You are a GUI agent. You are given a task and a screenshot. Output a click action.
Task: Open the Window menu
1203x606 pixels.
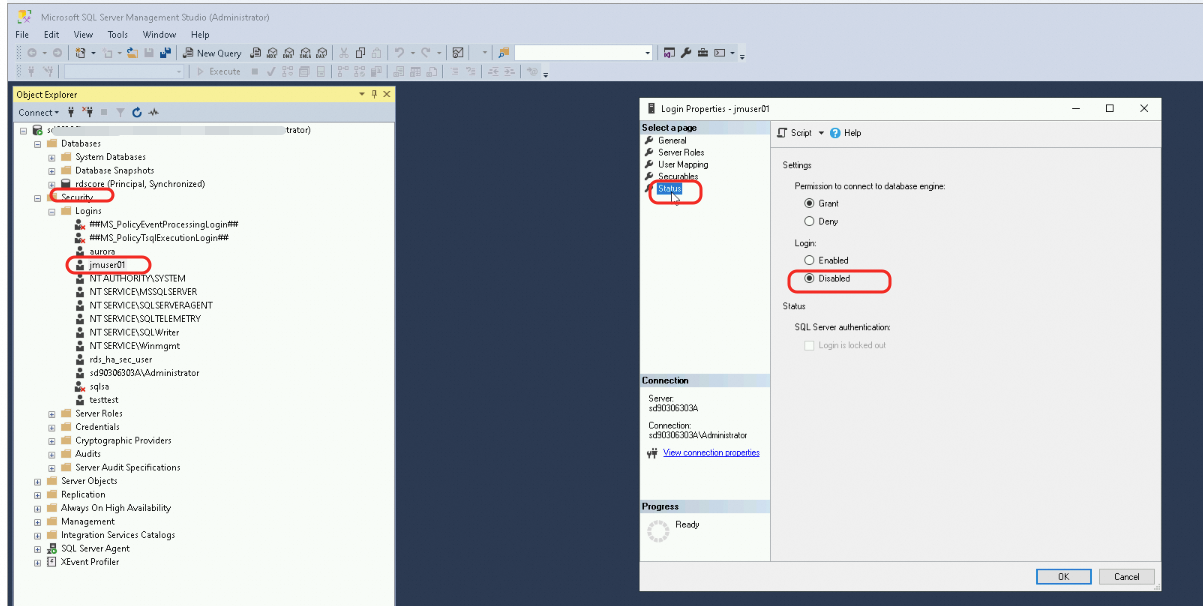coord(160,34)
